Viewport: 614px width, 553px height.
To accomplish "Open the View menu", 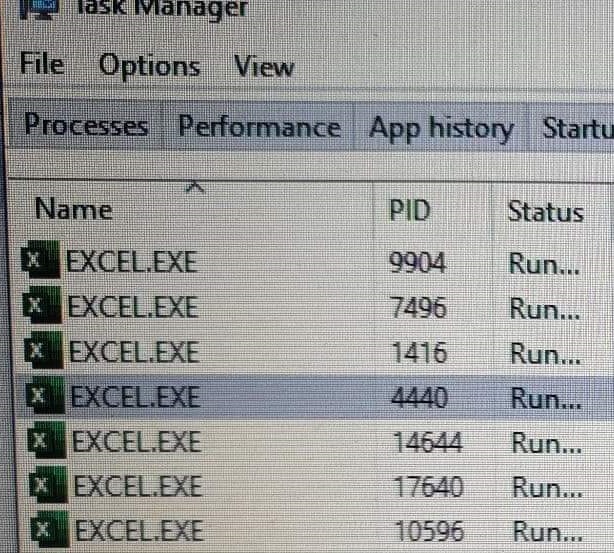I will (264, 66).
